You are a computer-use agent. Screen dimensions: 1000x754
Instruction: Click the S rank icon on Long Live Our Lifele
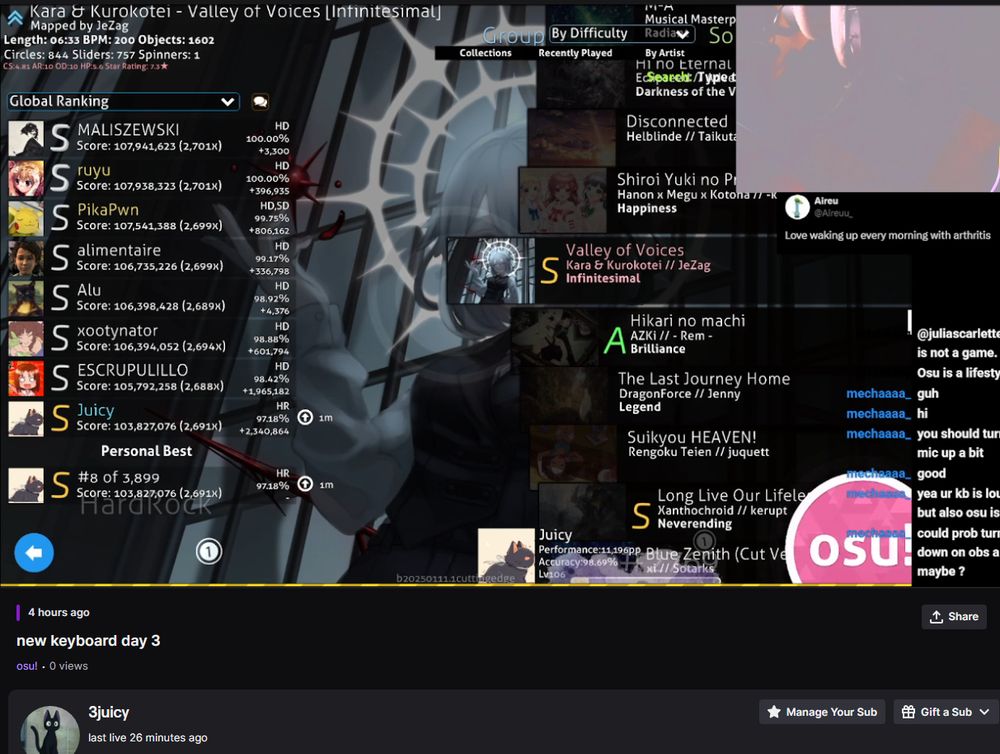642,516
